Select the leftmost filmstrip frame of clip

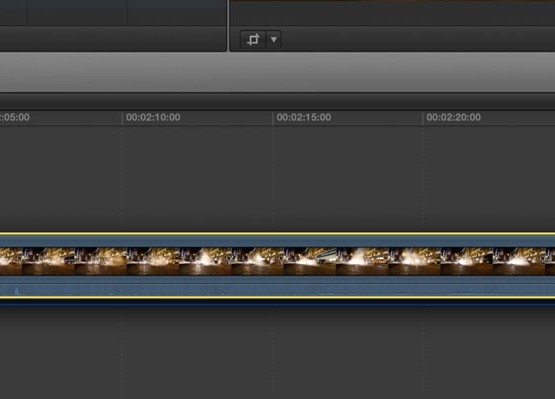(11, 261)
